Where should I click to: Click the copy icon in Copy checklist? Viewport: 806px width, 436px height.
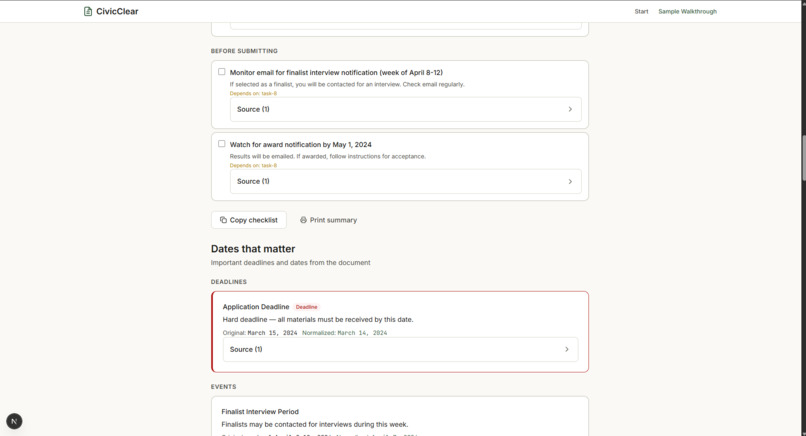pyautogui.click(x=223, y=220)
